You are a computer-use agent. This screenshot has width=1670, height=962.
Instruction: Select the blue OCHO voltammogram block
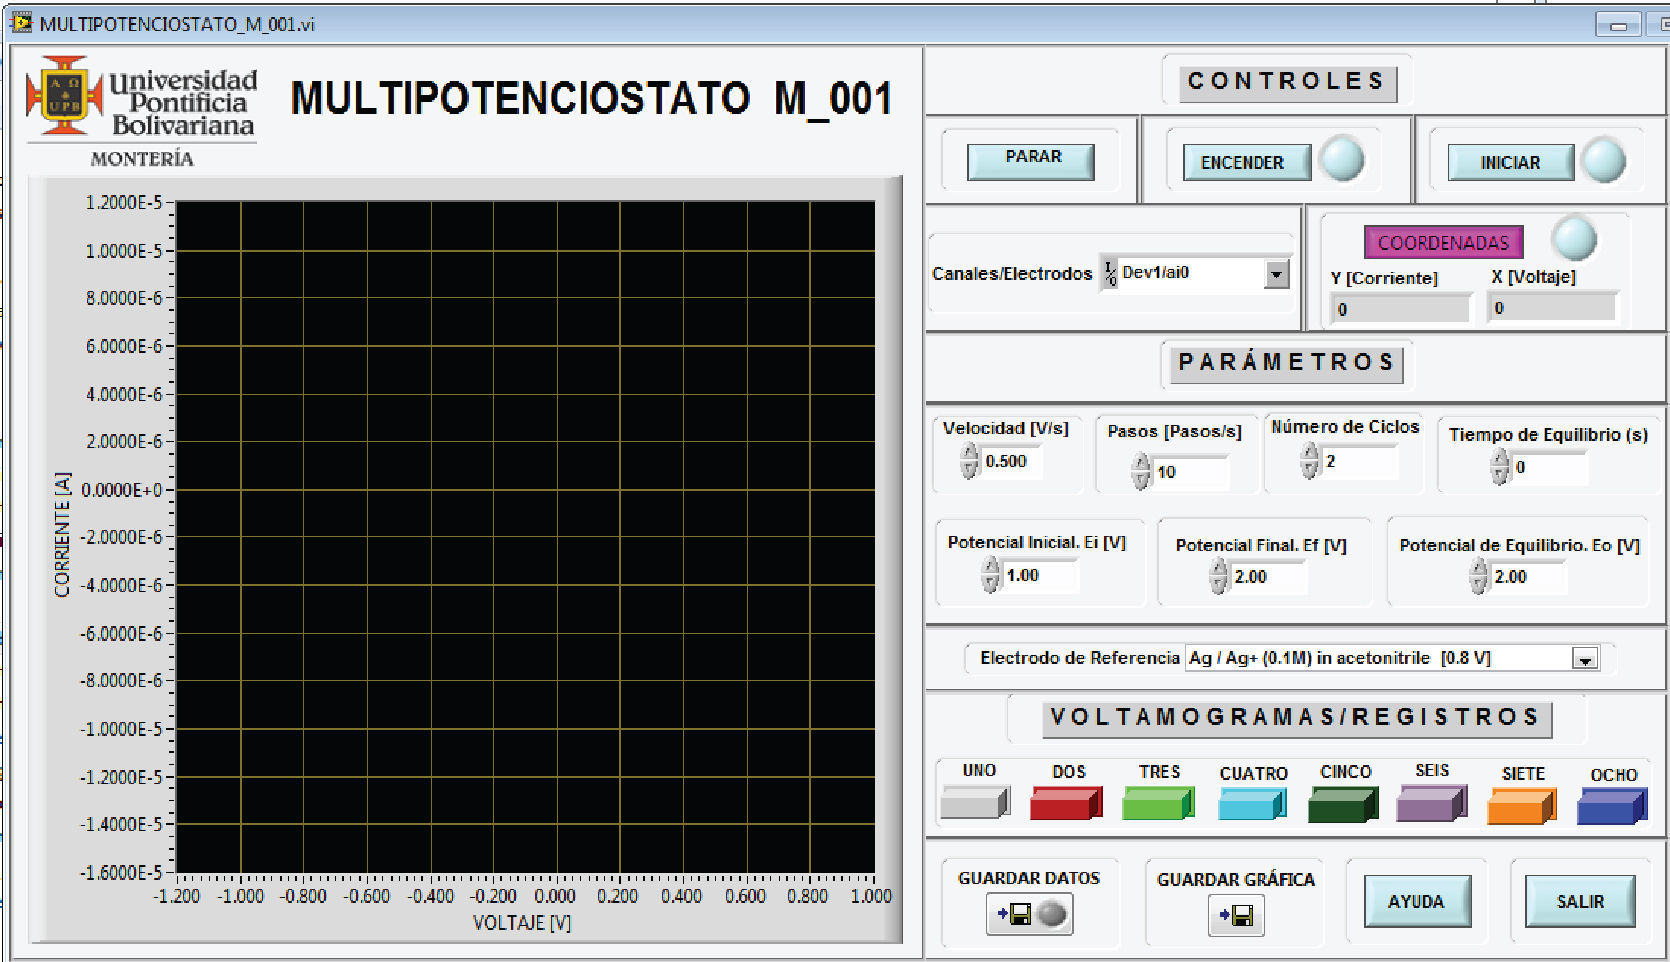pyautogui.click(x=1610, y=806)
